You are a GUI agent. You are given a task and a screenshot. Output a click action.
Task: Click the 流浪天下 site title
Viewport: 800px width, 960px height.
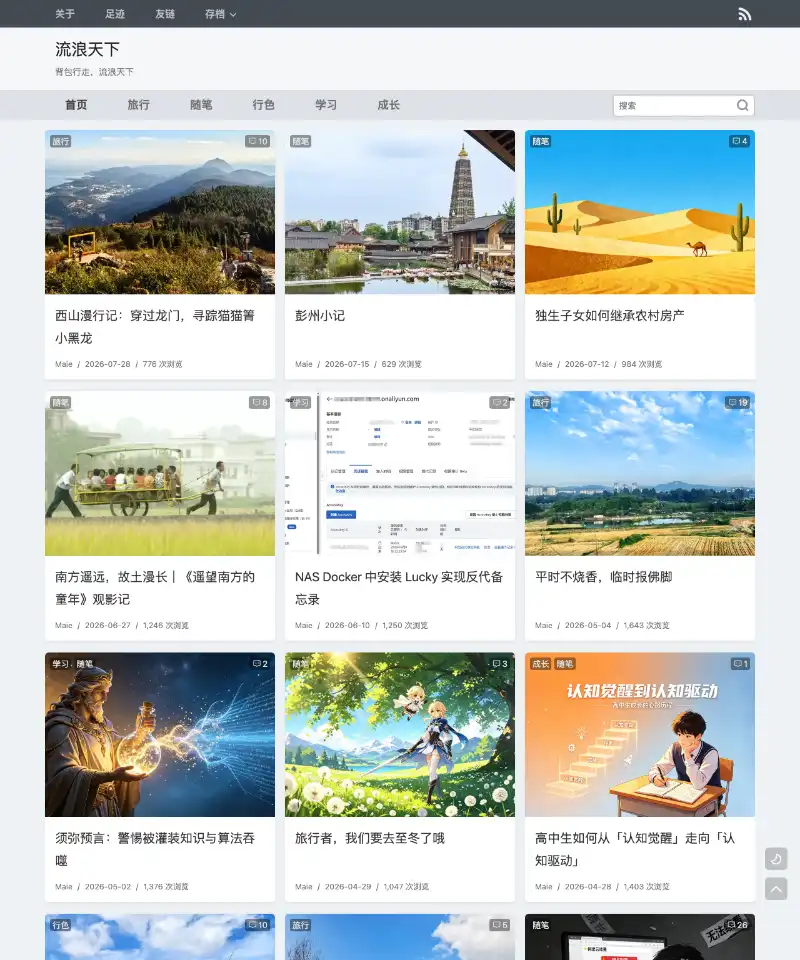point(87,49)
